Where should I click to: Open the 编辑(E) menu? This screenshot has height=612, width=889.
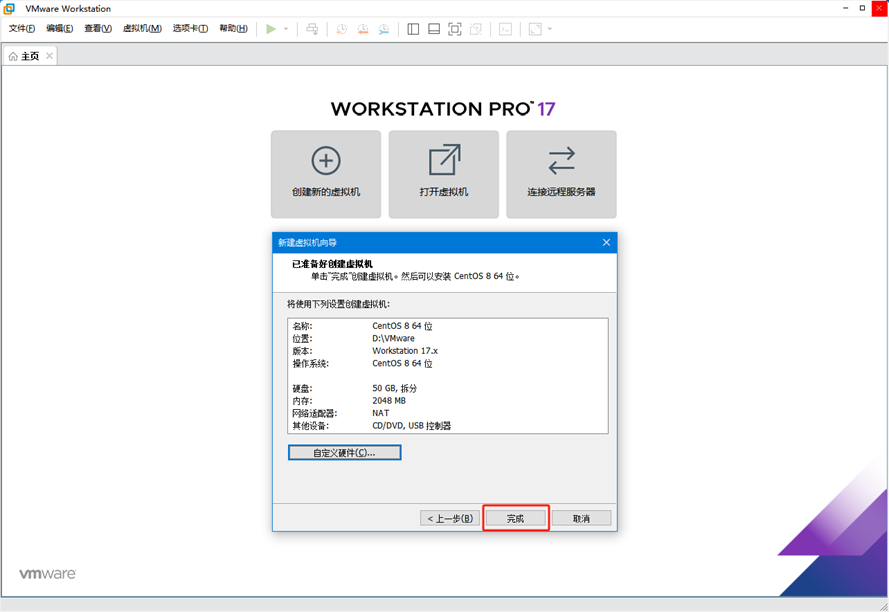pyautogui.click(x=60, y=28)
